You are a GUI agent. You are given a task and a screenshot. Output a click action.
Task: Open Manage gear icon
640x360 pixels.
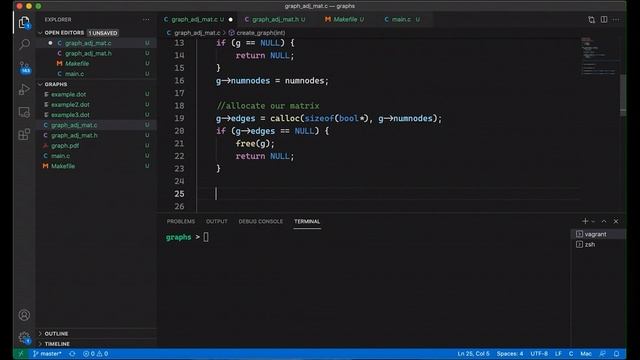tap(24, 338)
